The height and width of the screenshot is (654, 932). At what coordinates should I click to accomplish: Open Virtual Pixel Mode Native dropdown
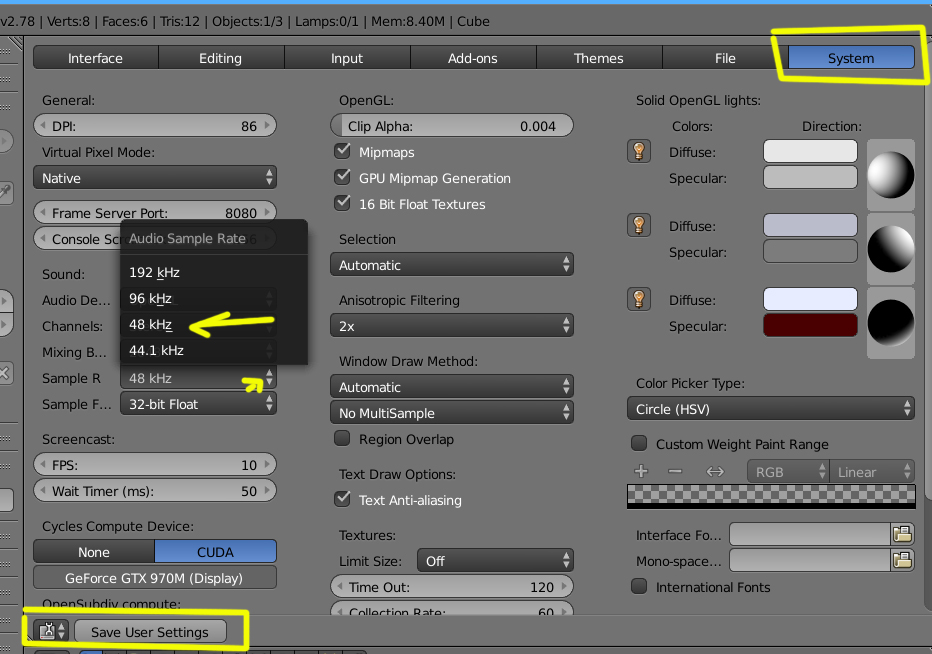click(155, 178)
